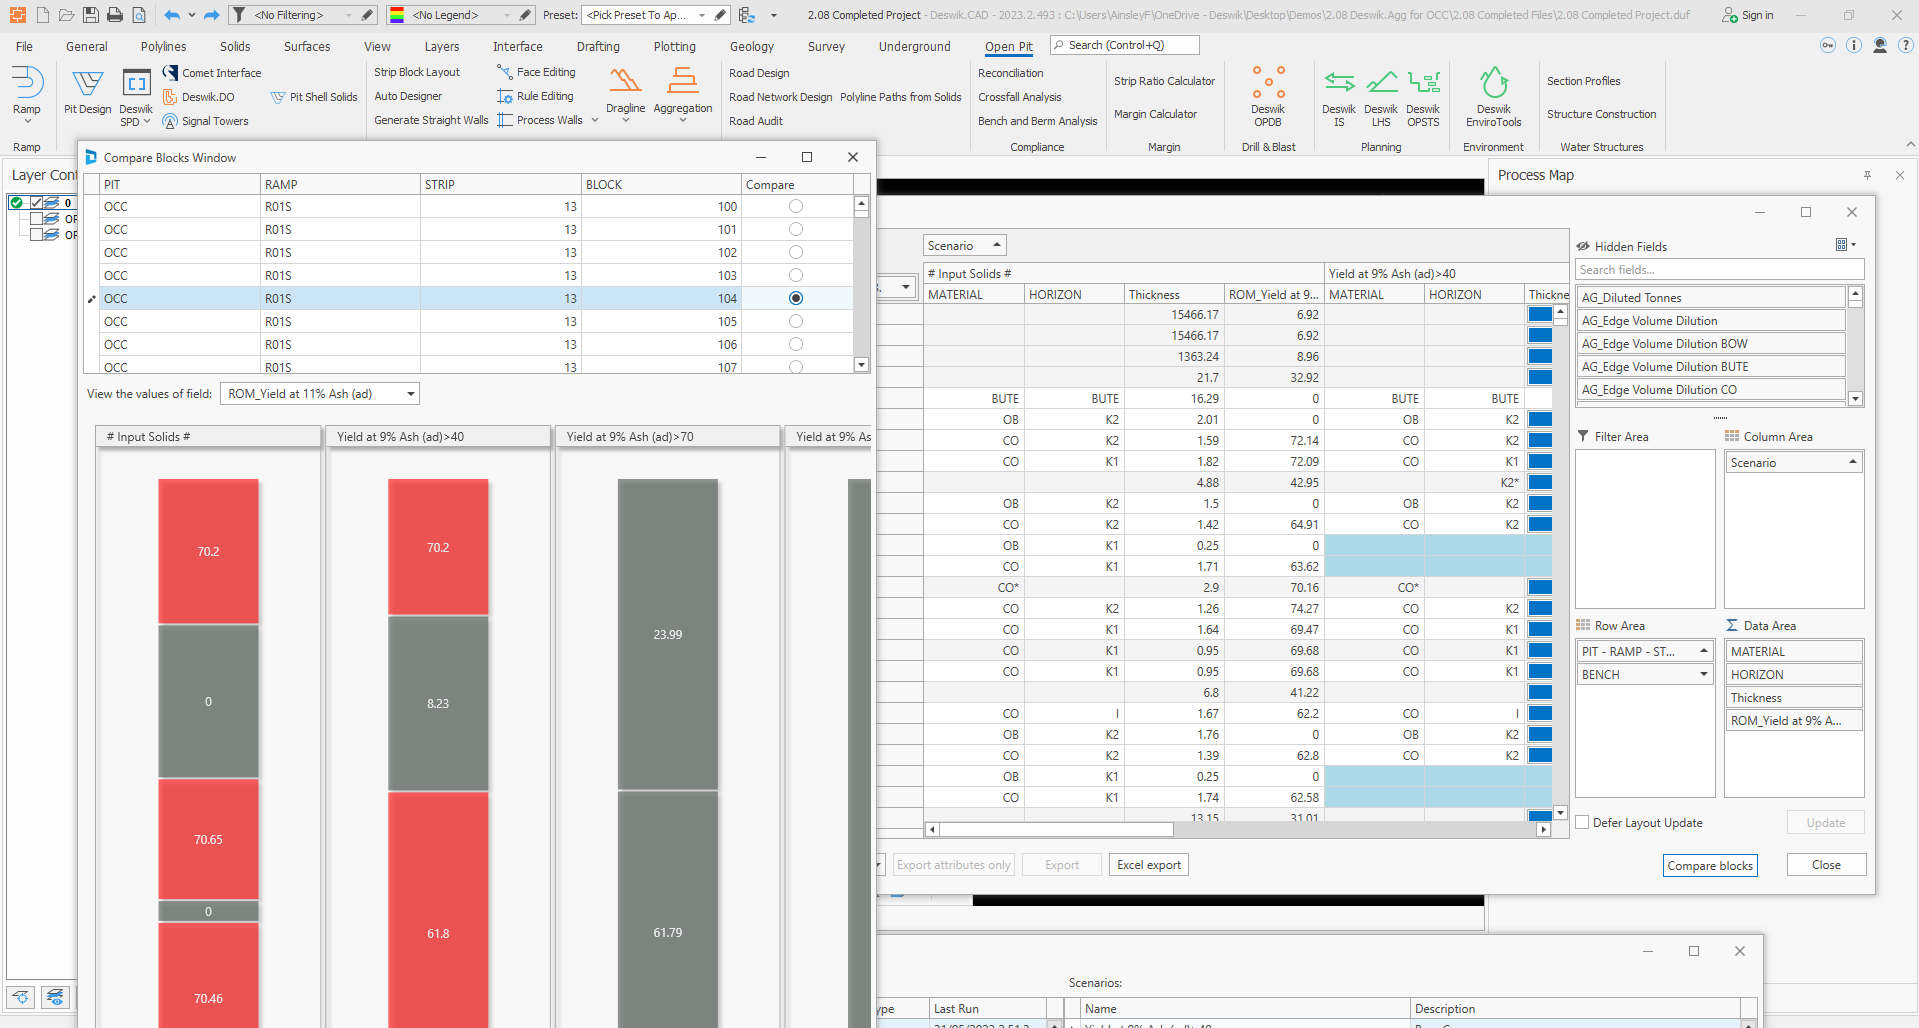Open the Dragline tool
Screen dimensions: 1919x1028
pyautogui.click(x=625, y=92)
